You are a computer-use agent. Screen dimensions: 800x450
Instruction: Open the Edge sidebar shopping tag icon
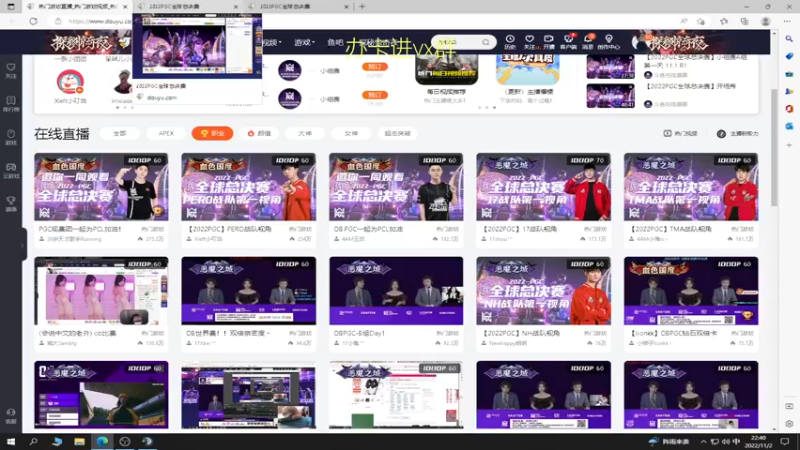click(x=789, y=56)
